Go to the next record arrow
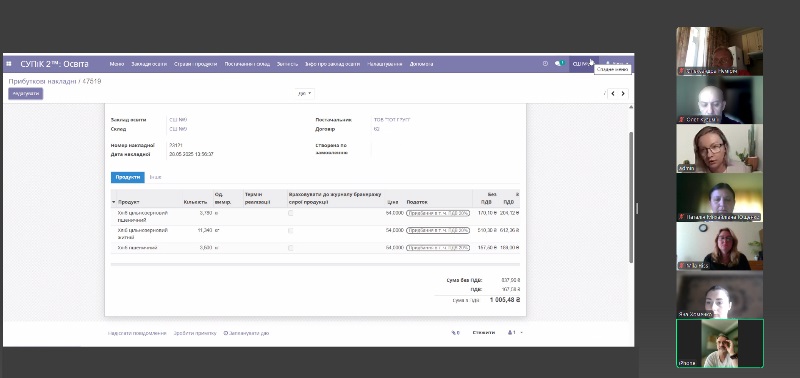 coord(623,94)
